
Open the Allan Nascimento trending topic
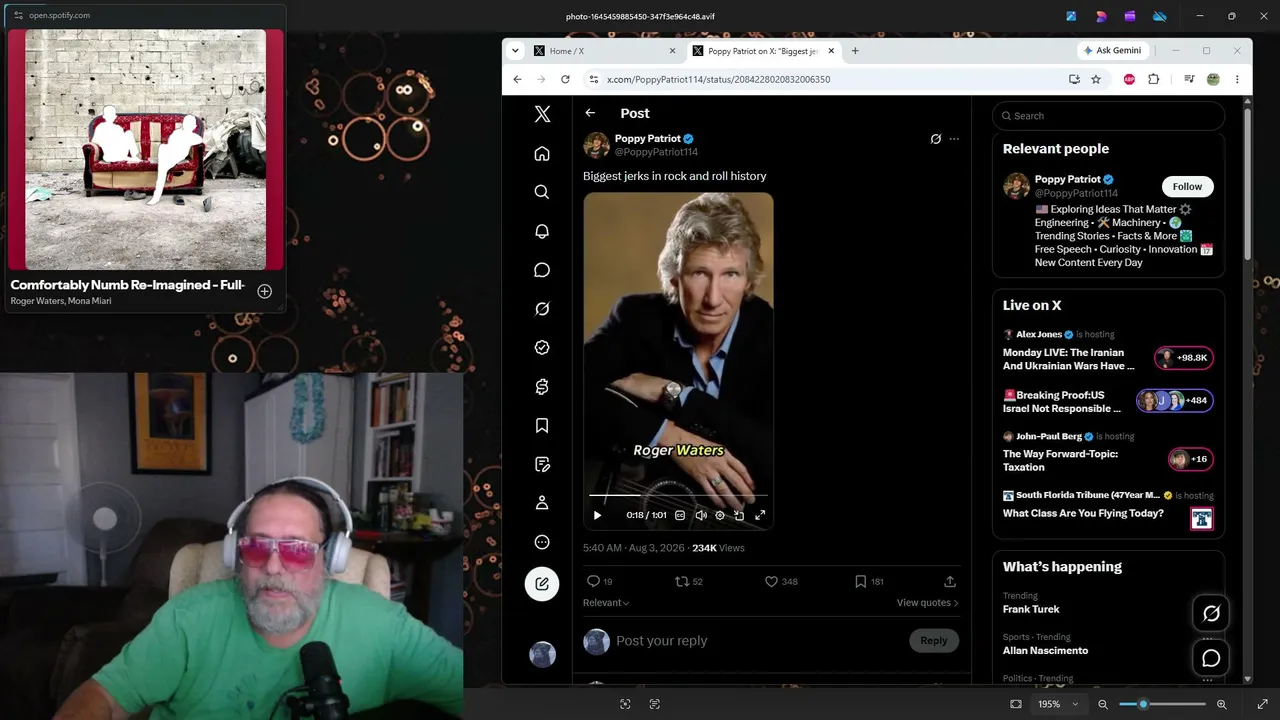point(1045,651)
